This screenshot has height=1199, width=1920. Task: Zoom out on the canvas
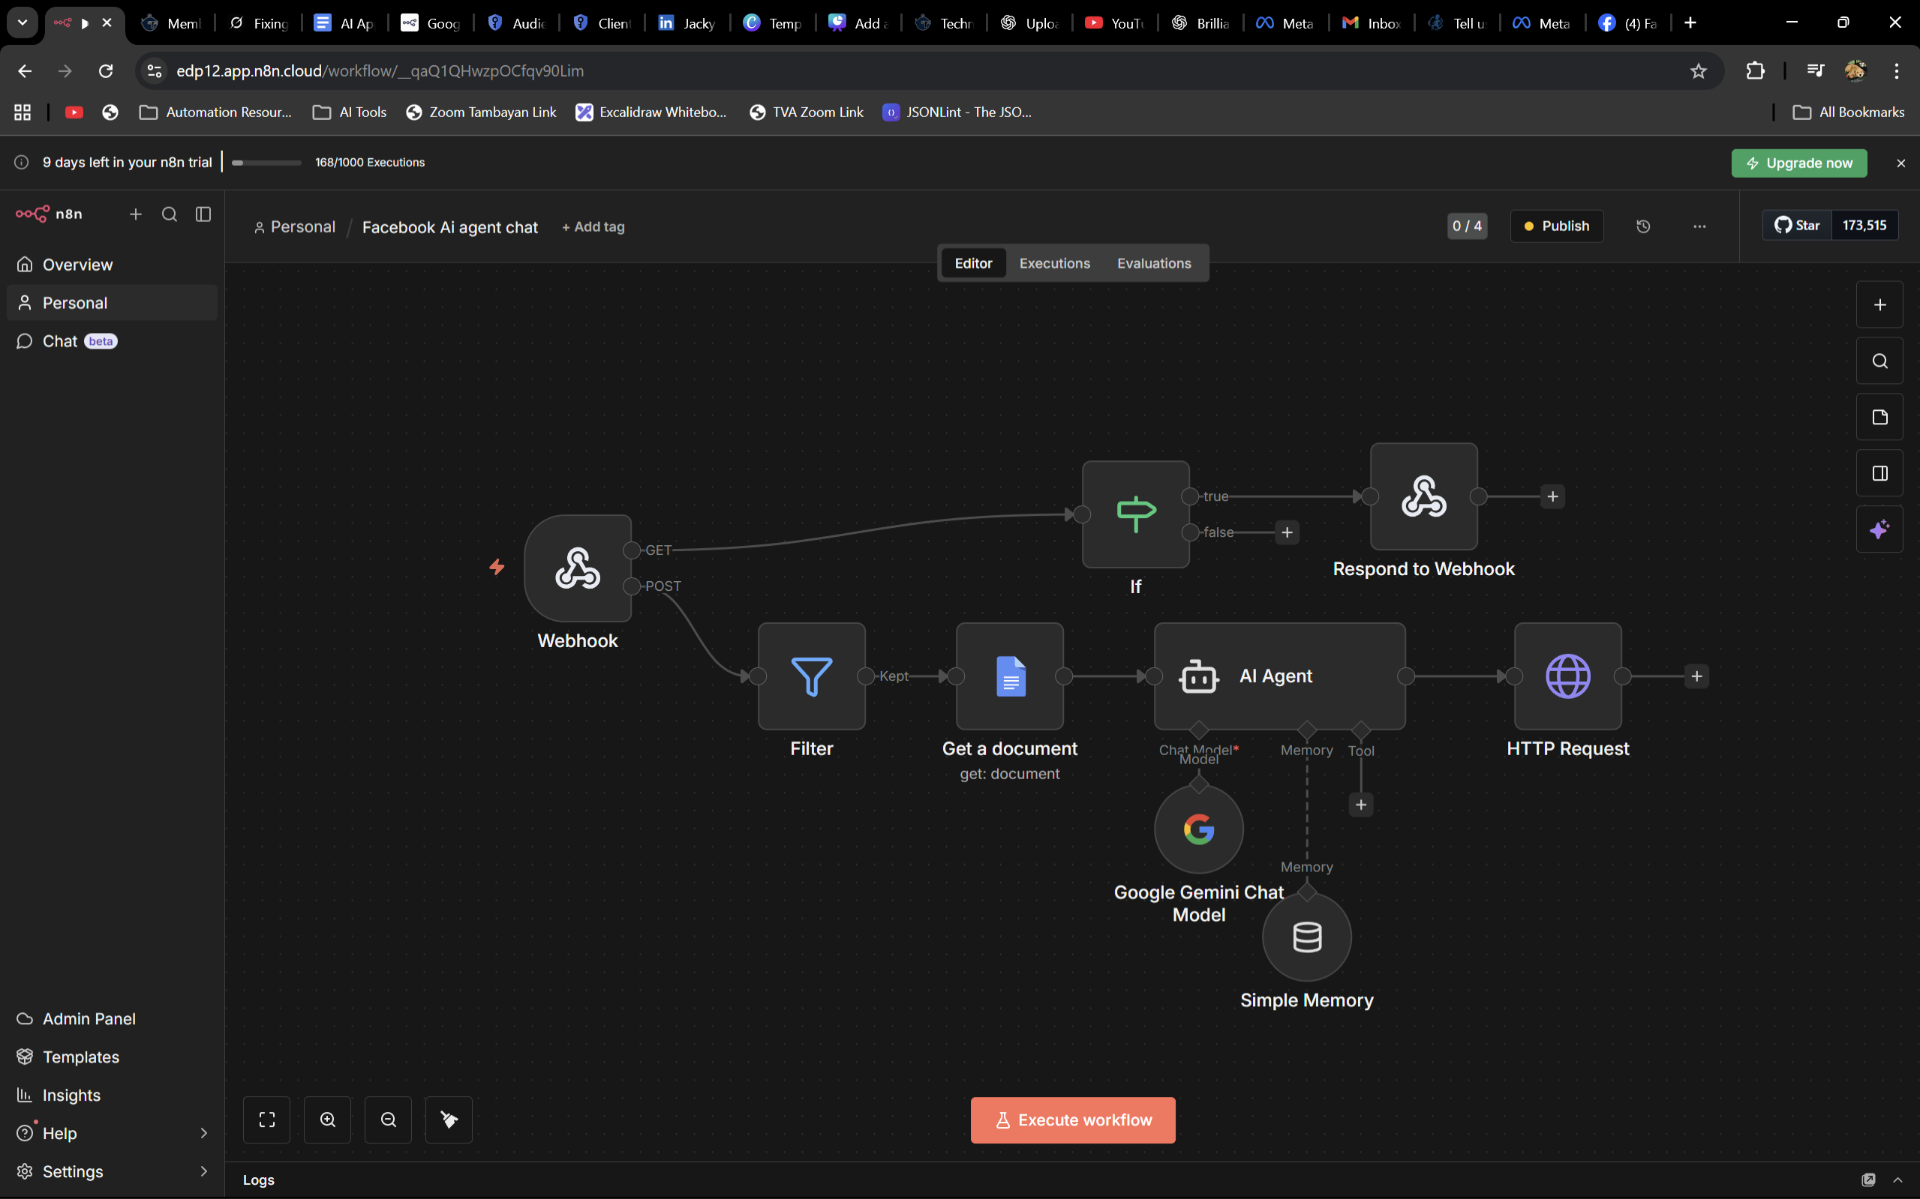389,1120
